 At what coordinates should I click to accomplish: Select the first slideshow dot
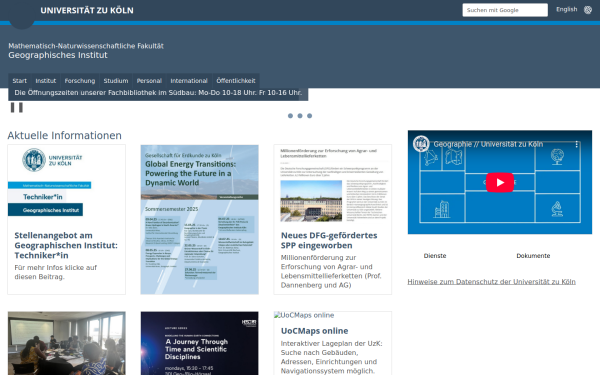point(290,116)
